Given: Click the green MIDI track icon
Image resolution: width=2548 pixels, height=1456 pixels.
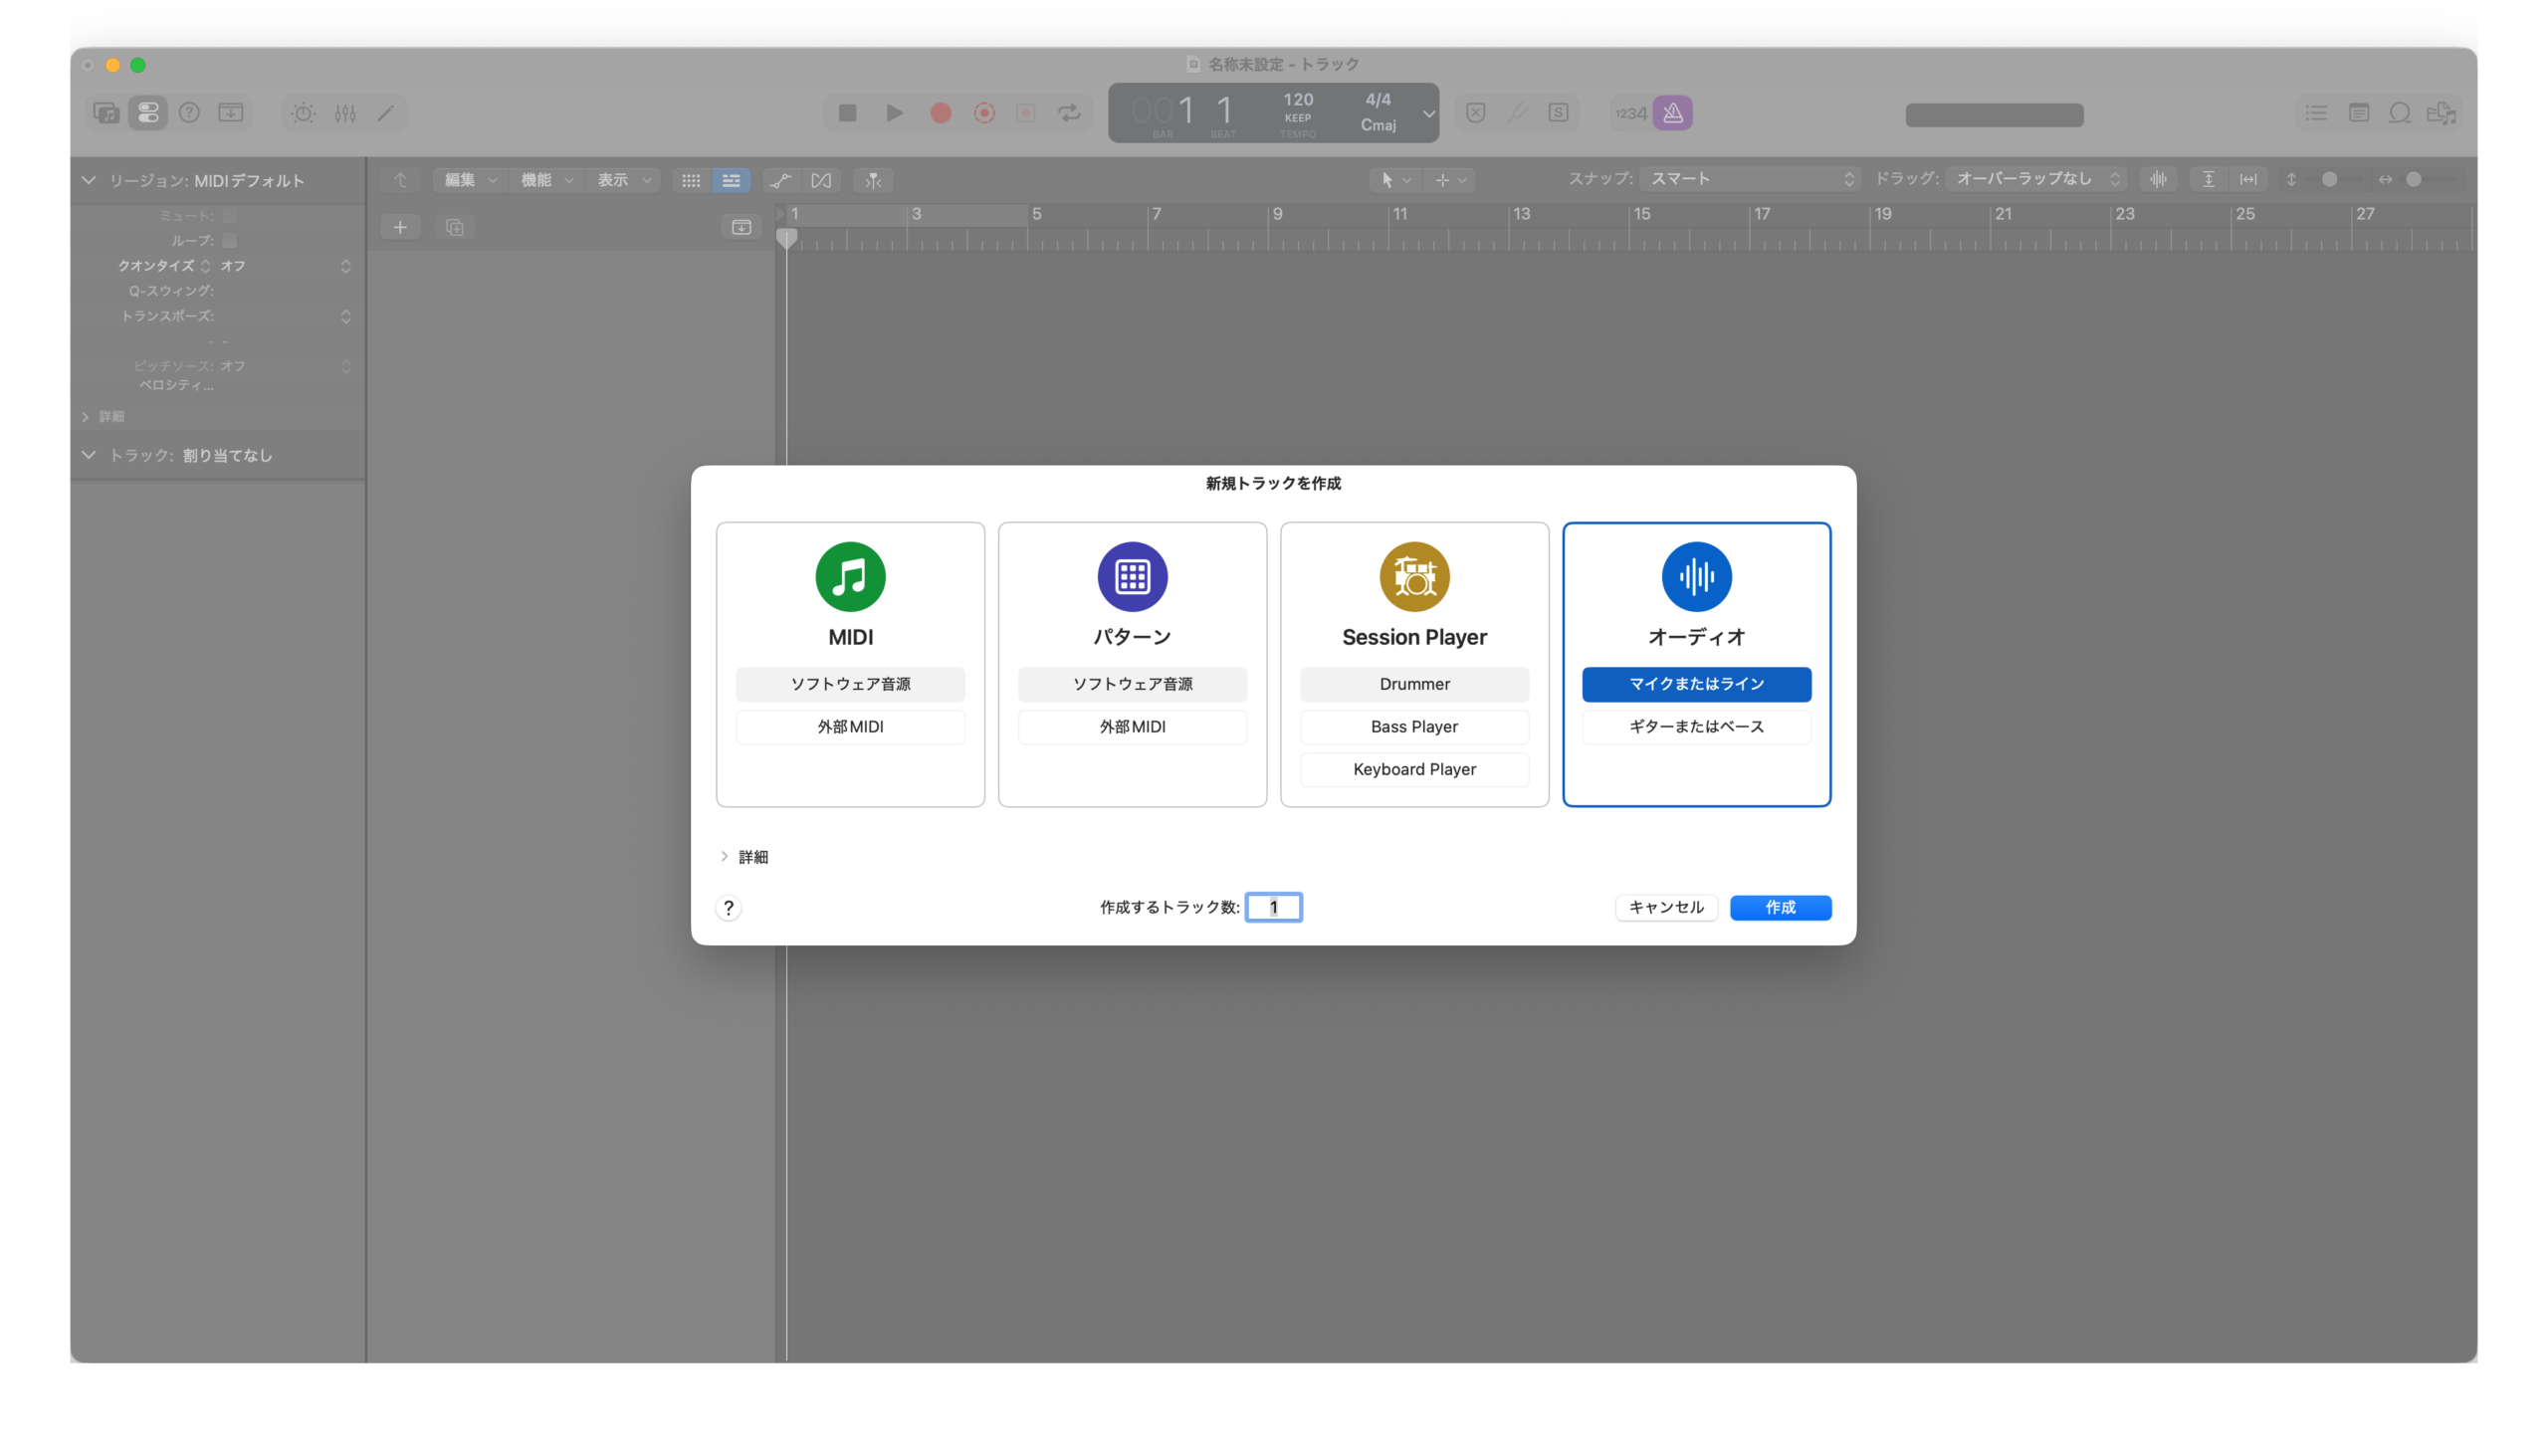Looking at the screenshot, I should [850, 576].
